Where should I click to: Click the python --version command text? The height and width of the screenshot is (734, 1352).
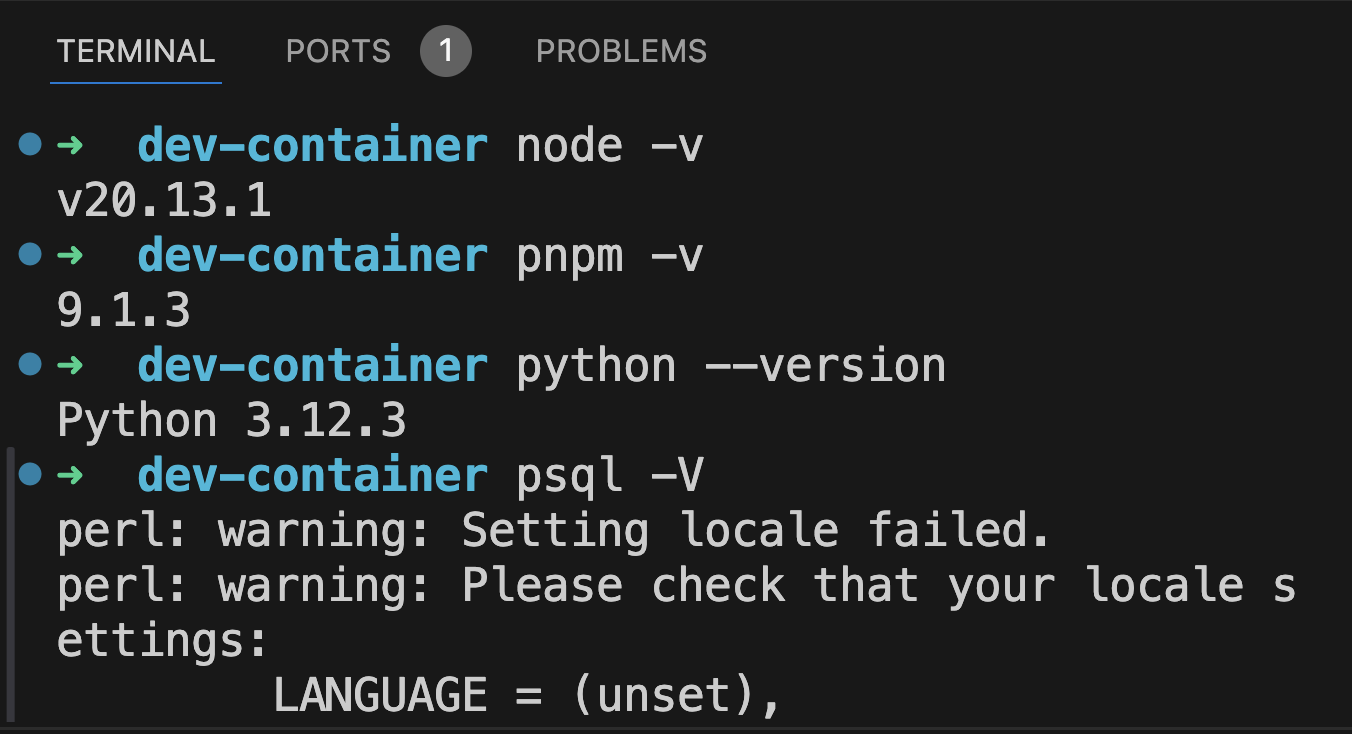click(731, 364)
